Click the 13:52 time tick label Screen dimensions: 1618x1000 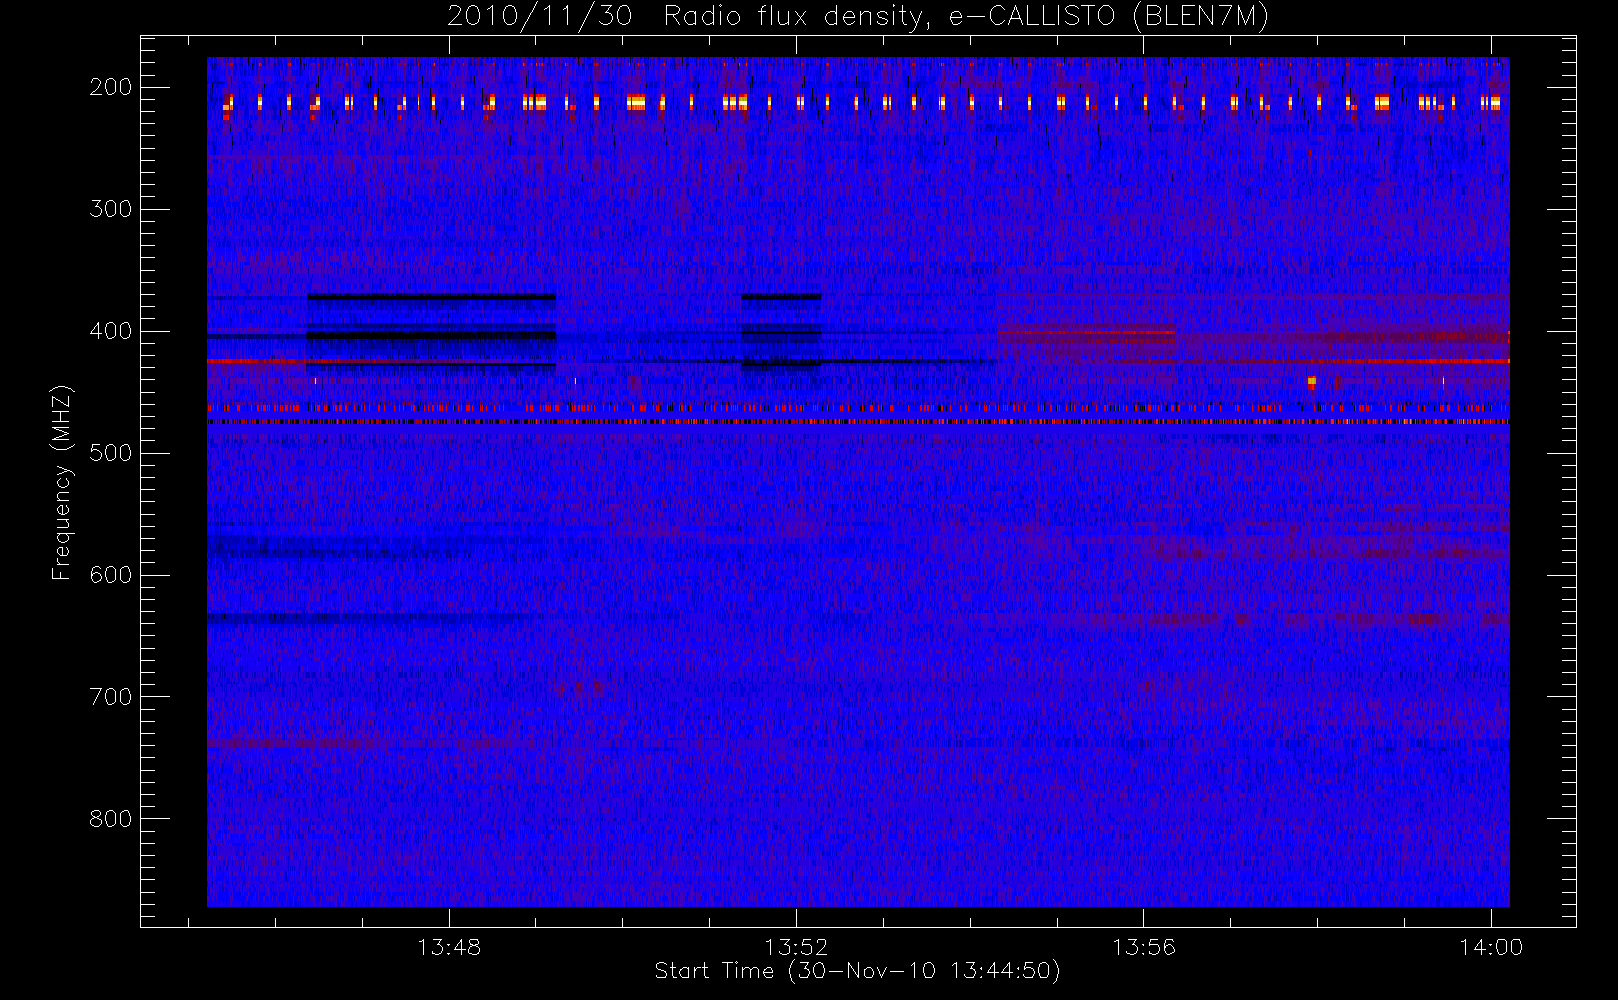coord(796,947)
